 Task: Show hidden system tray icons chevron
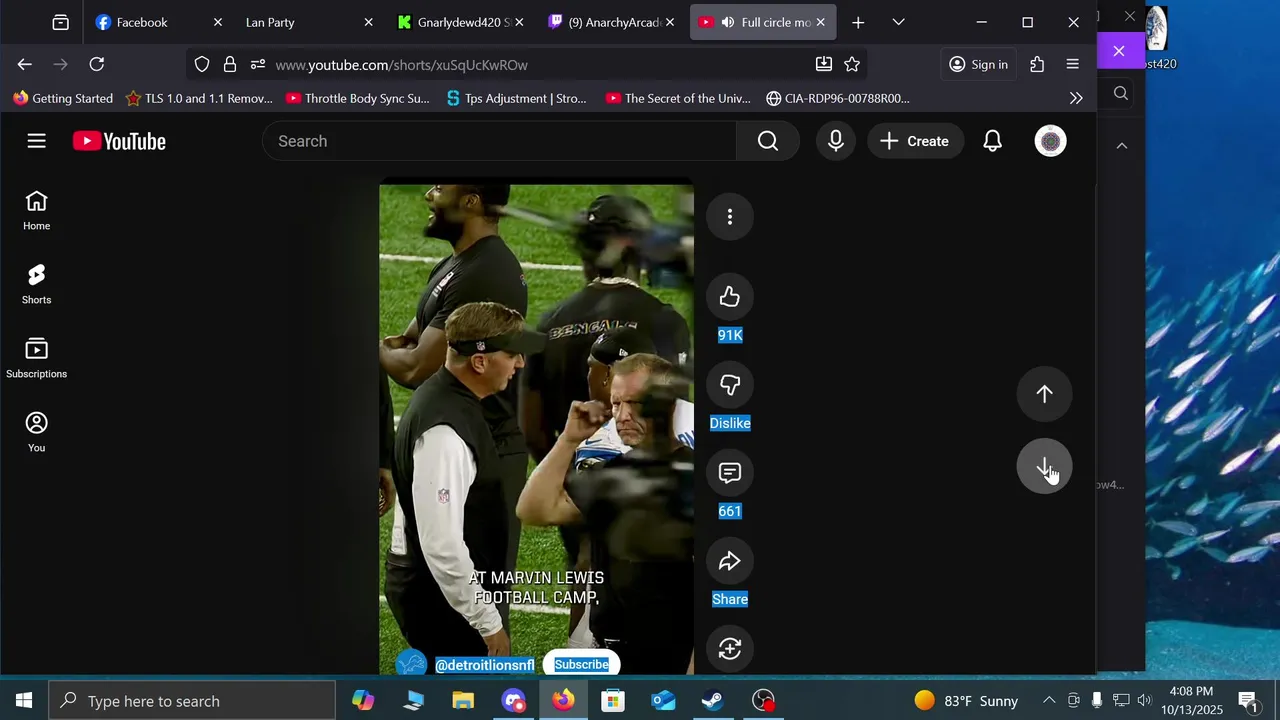click(x=1049, y=701)
